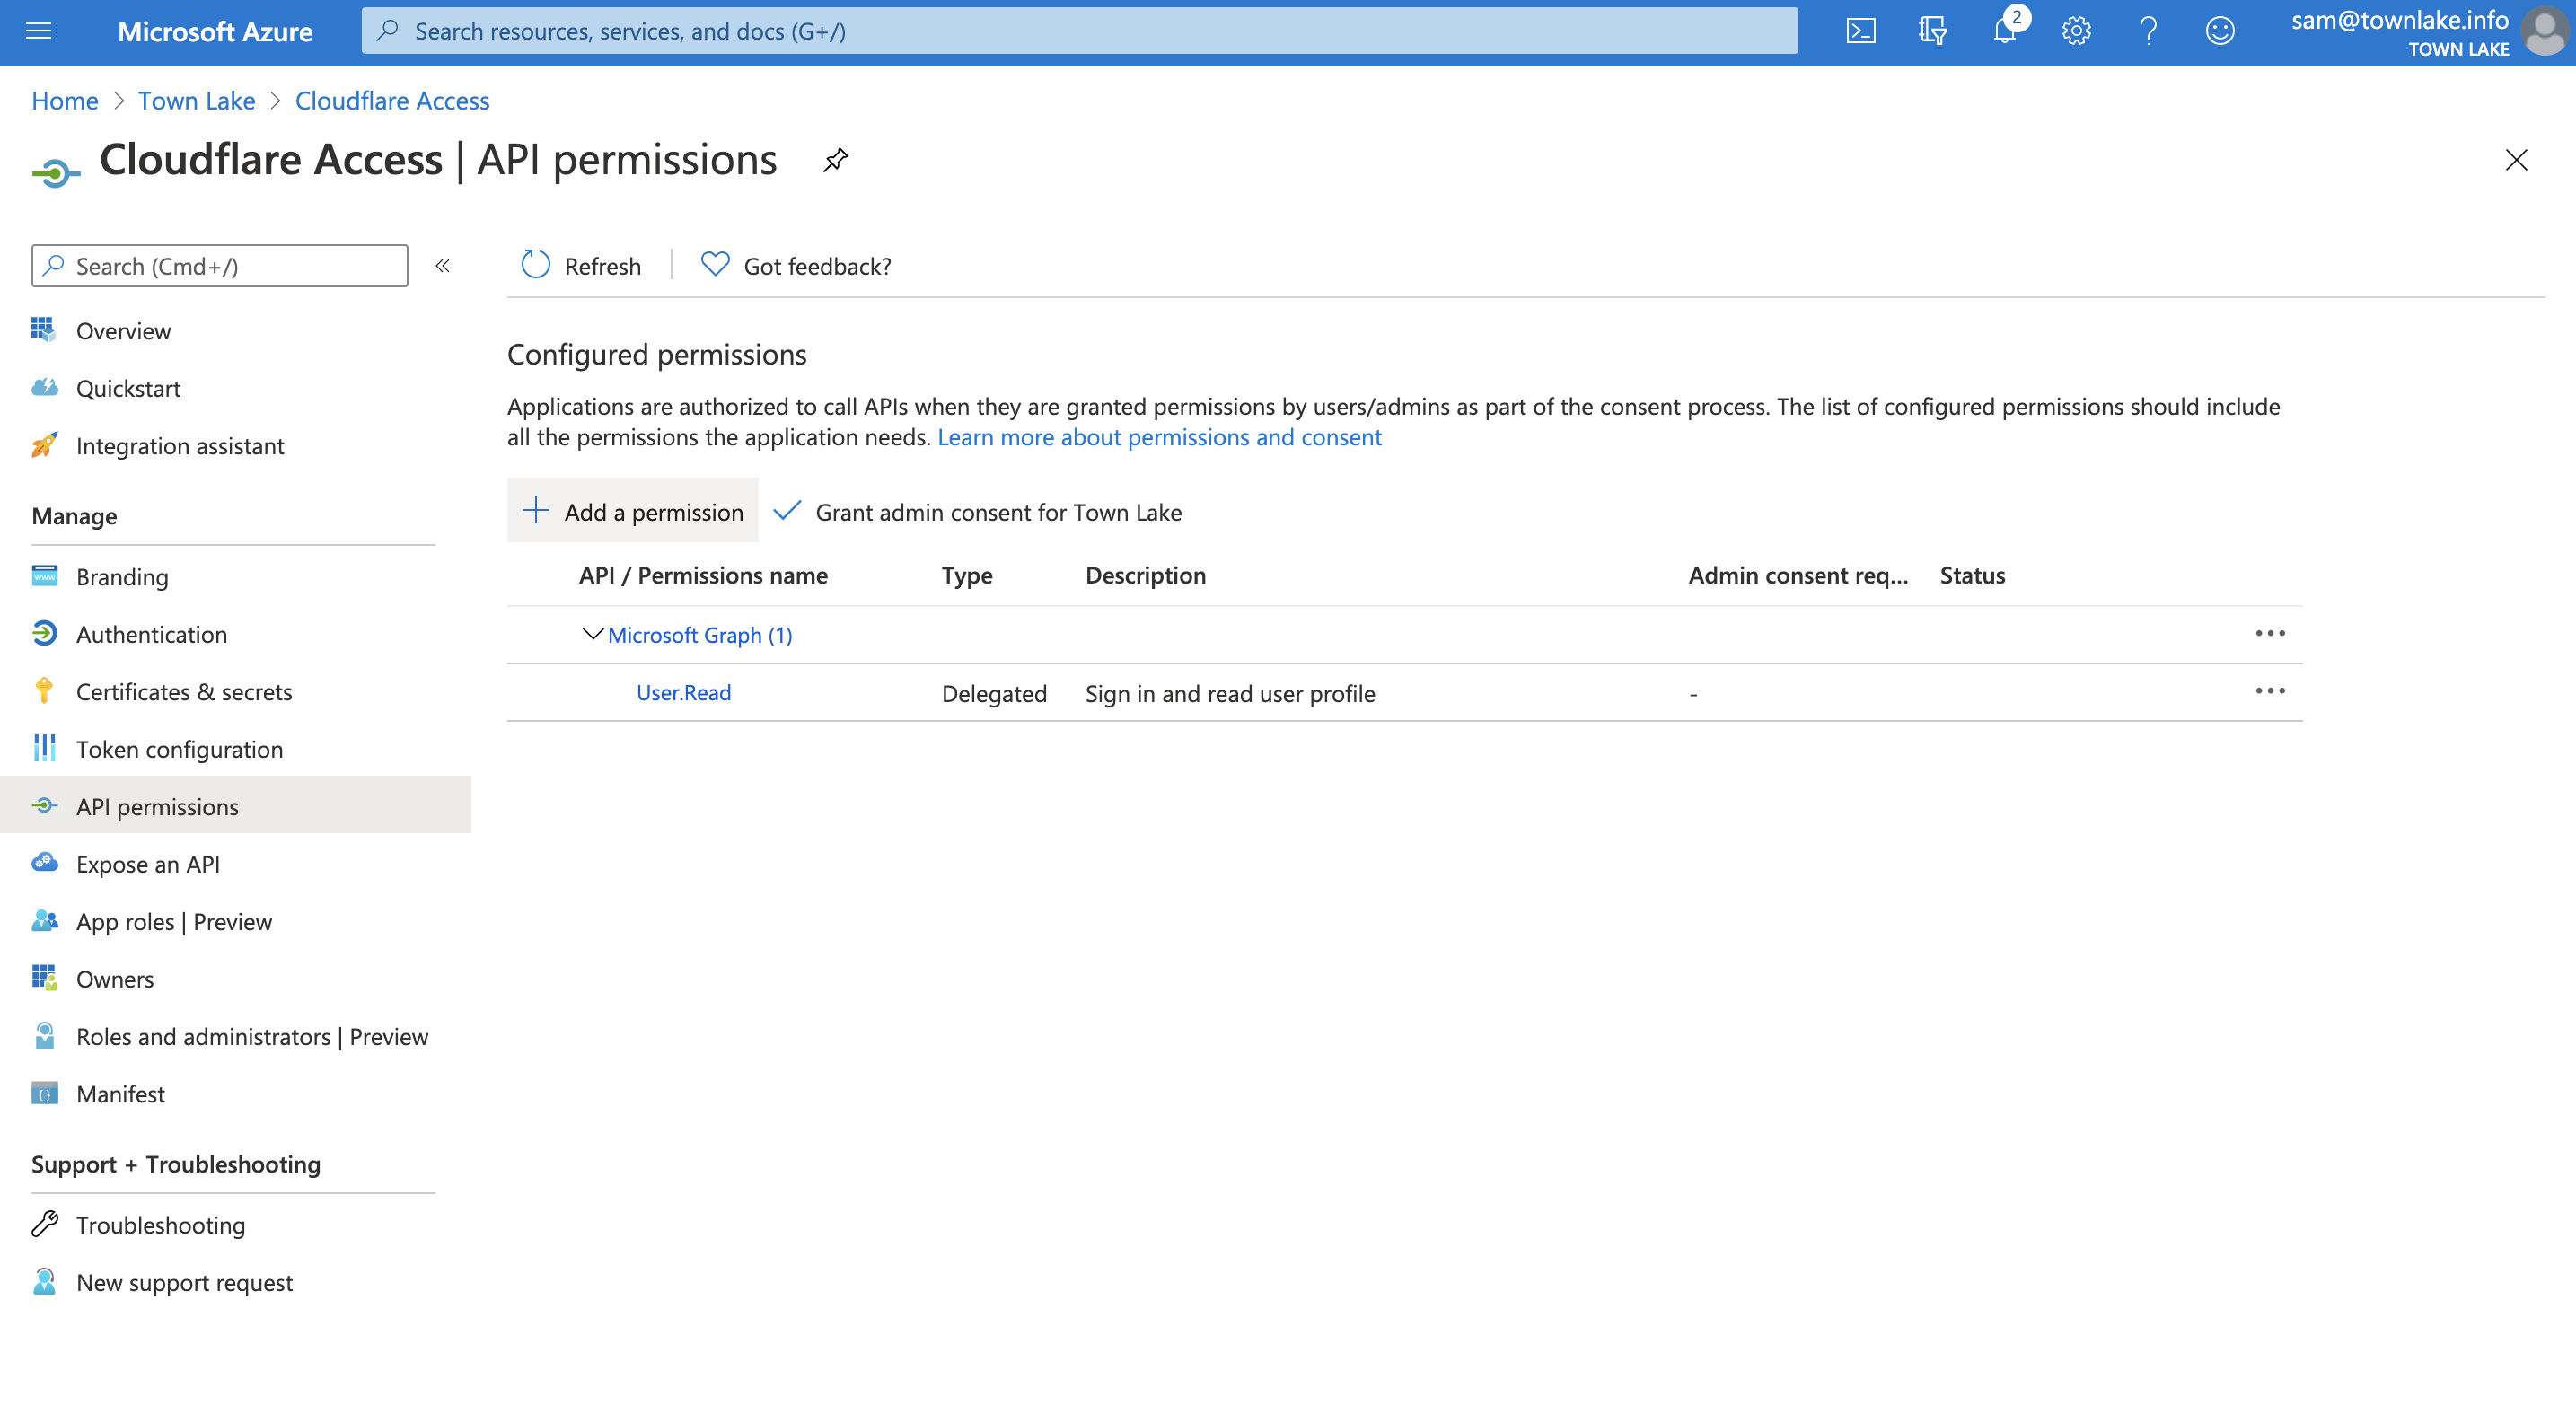Click the Token configuration icon
2576x1423 pixels.
point(48,747)
